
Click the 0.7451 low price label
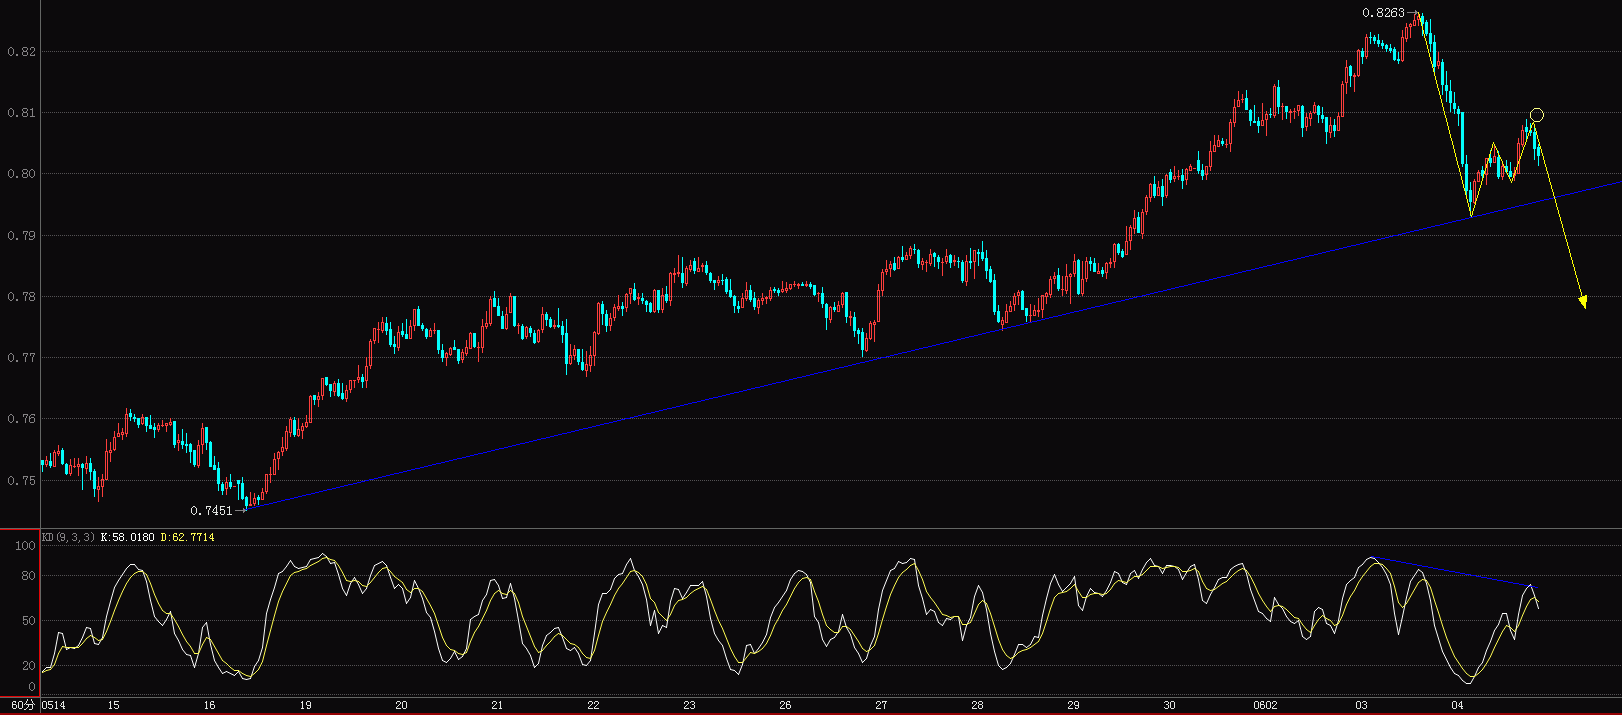211,510
